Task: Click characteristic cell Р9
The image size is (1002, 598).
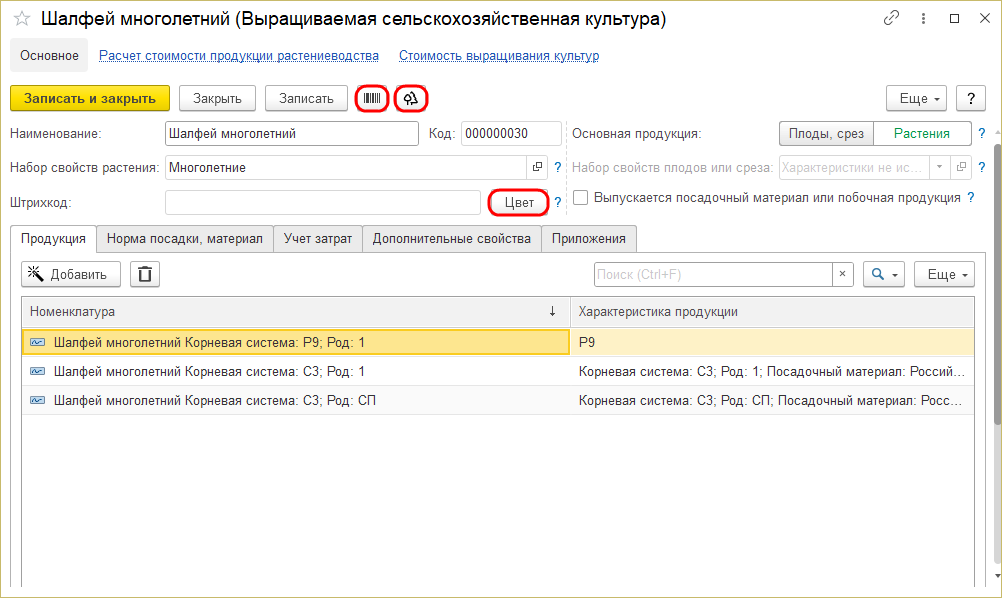Action: click(773, 342)
